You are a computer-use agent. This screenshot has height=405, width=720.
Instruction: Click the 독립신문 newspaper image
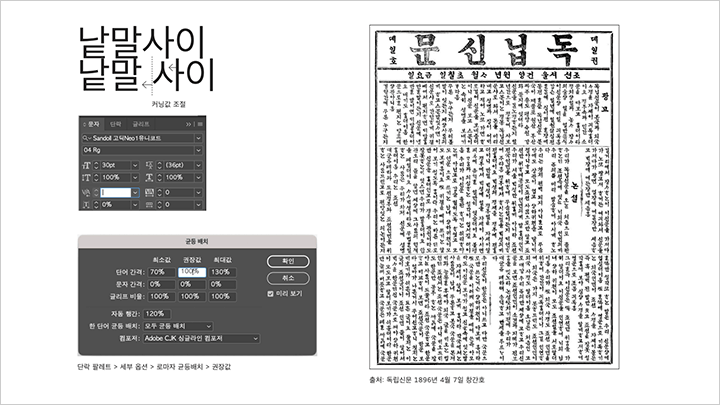click(495, 197)
